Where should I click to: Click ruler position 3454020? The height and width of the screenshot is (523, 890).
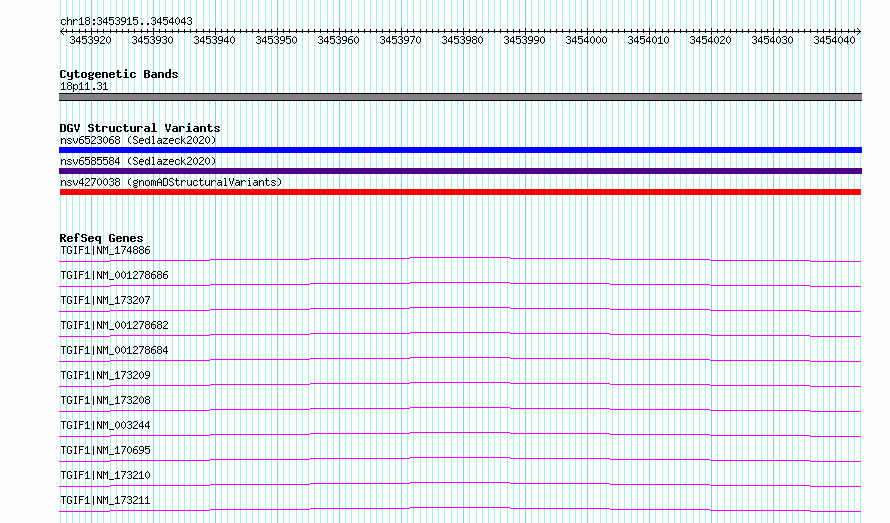tap(710, 40)
